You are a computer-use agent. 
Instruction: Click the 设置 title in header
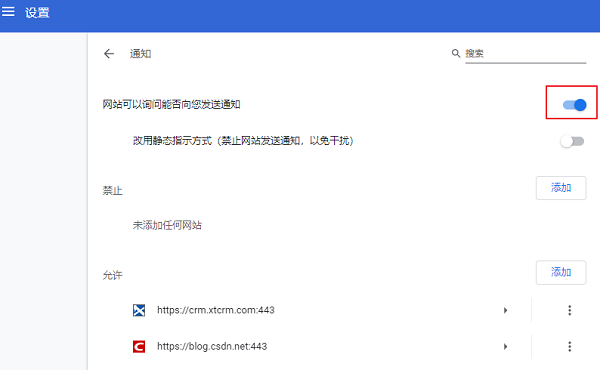pyautogui.click(x=37, y=13)
